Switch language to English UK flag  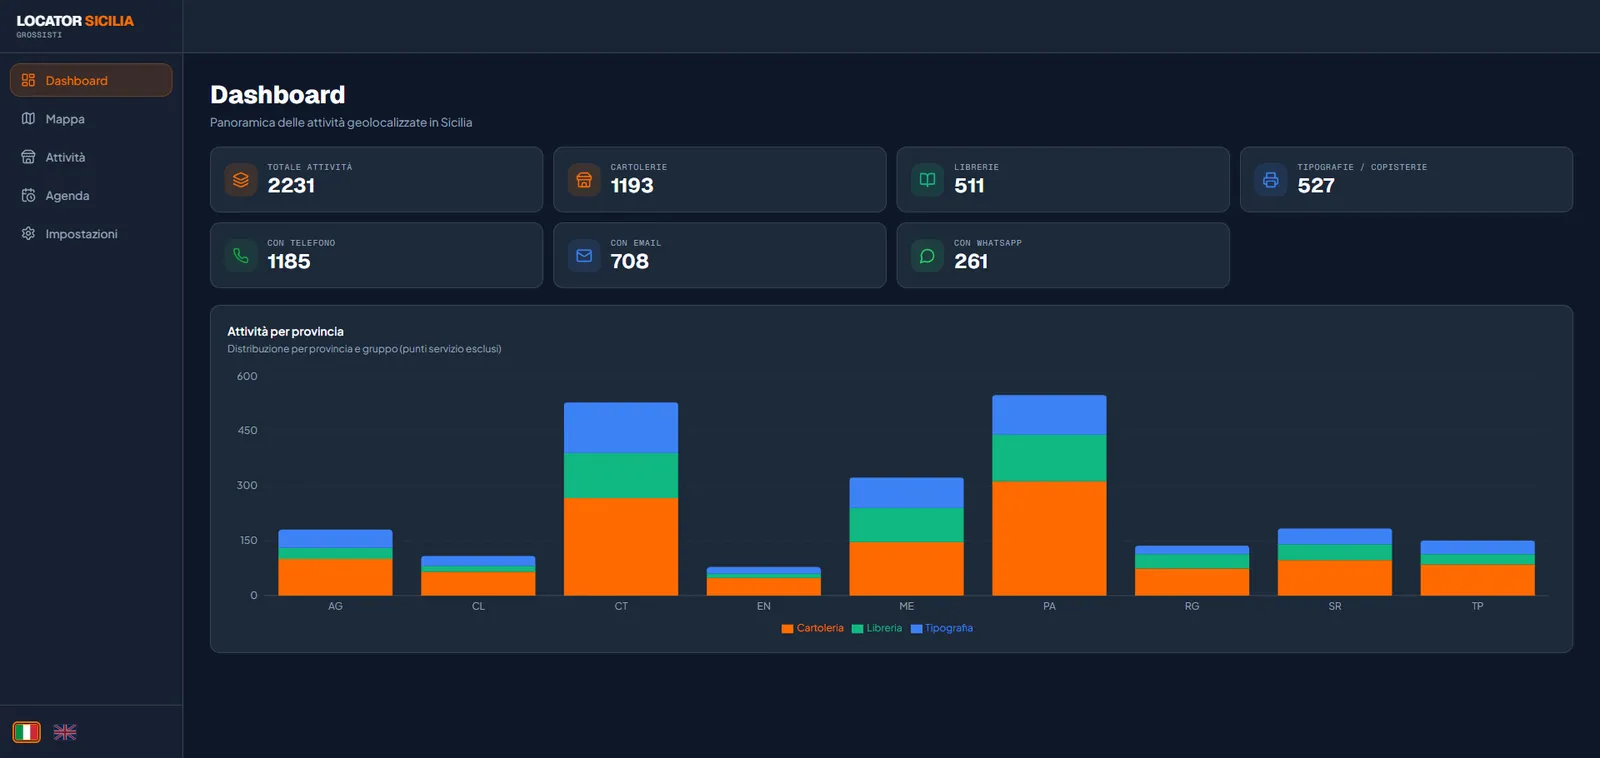(x=65, y=732)
